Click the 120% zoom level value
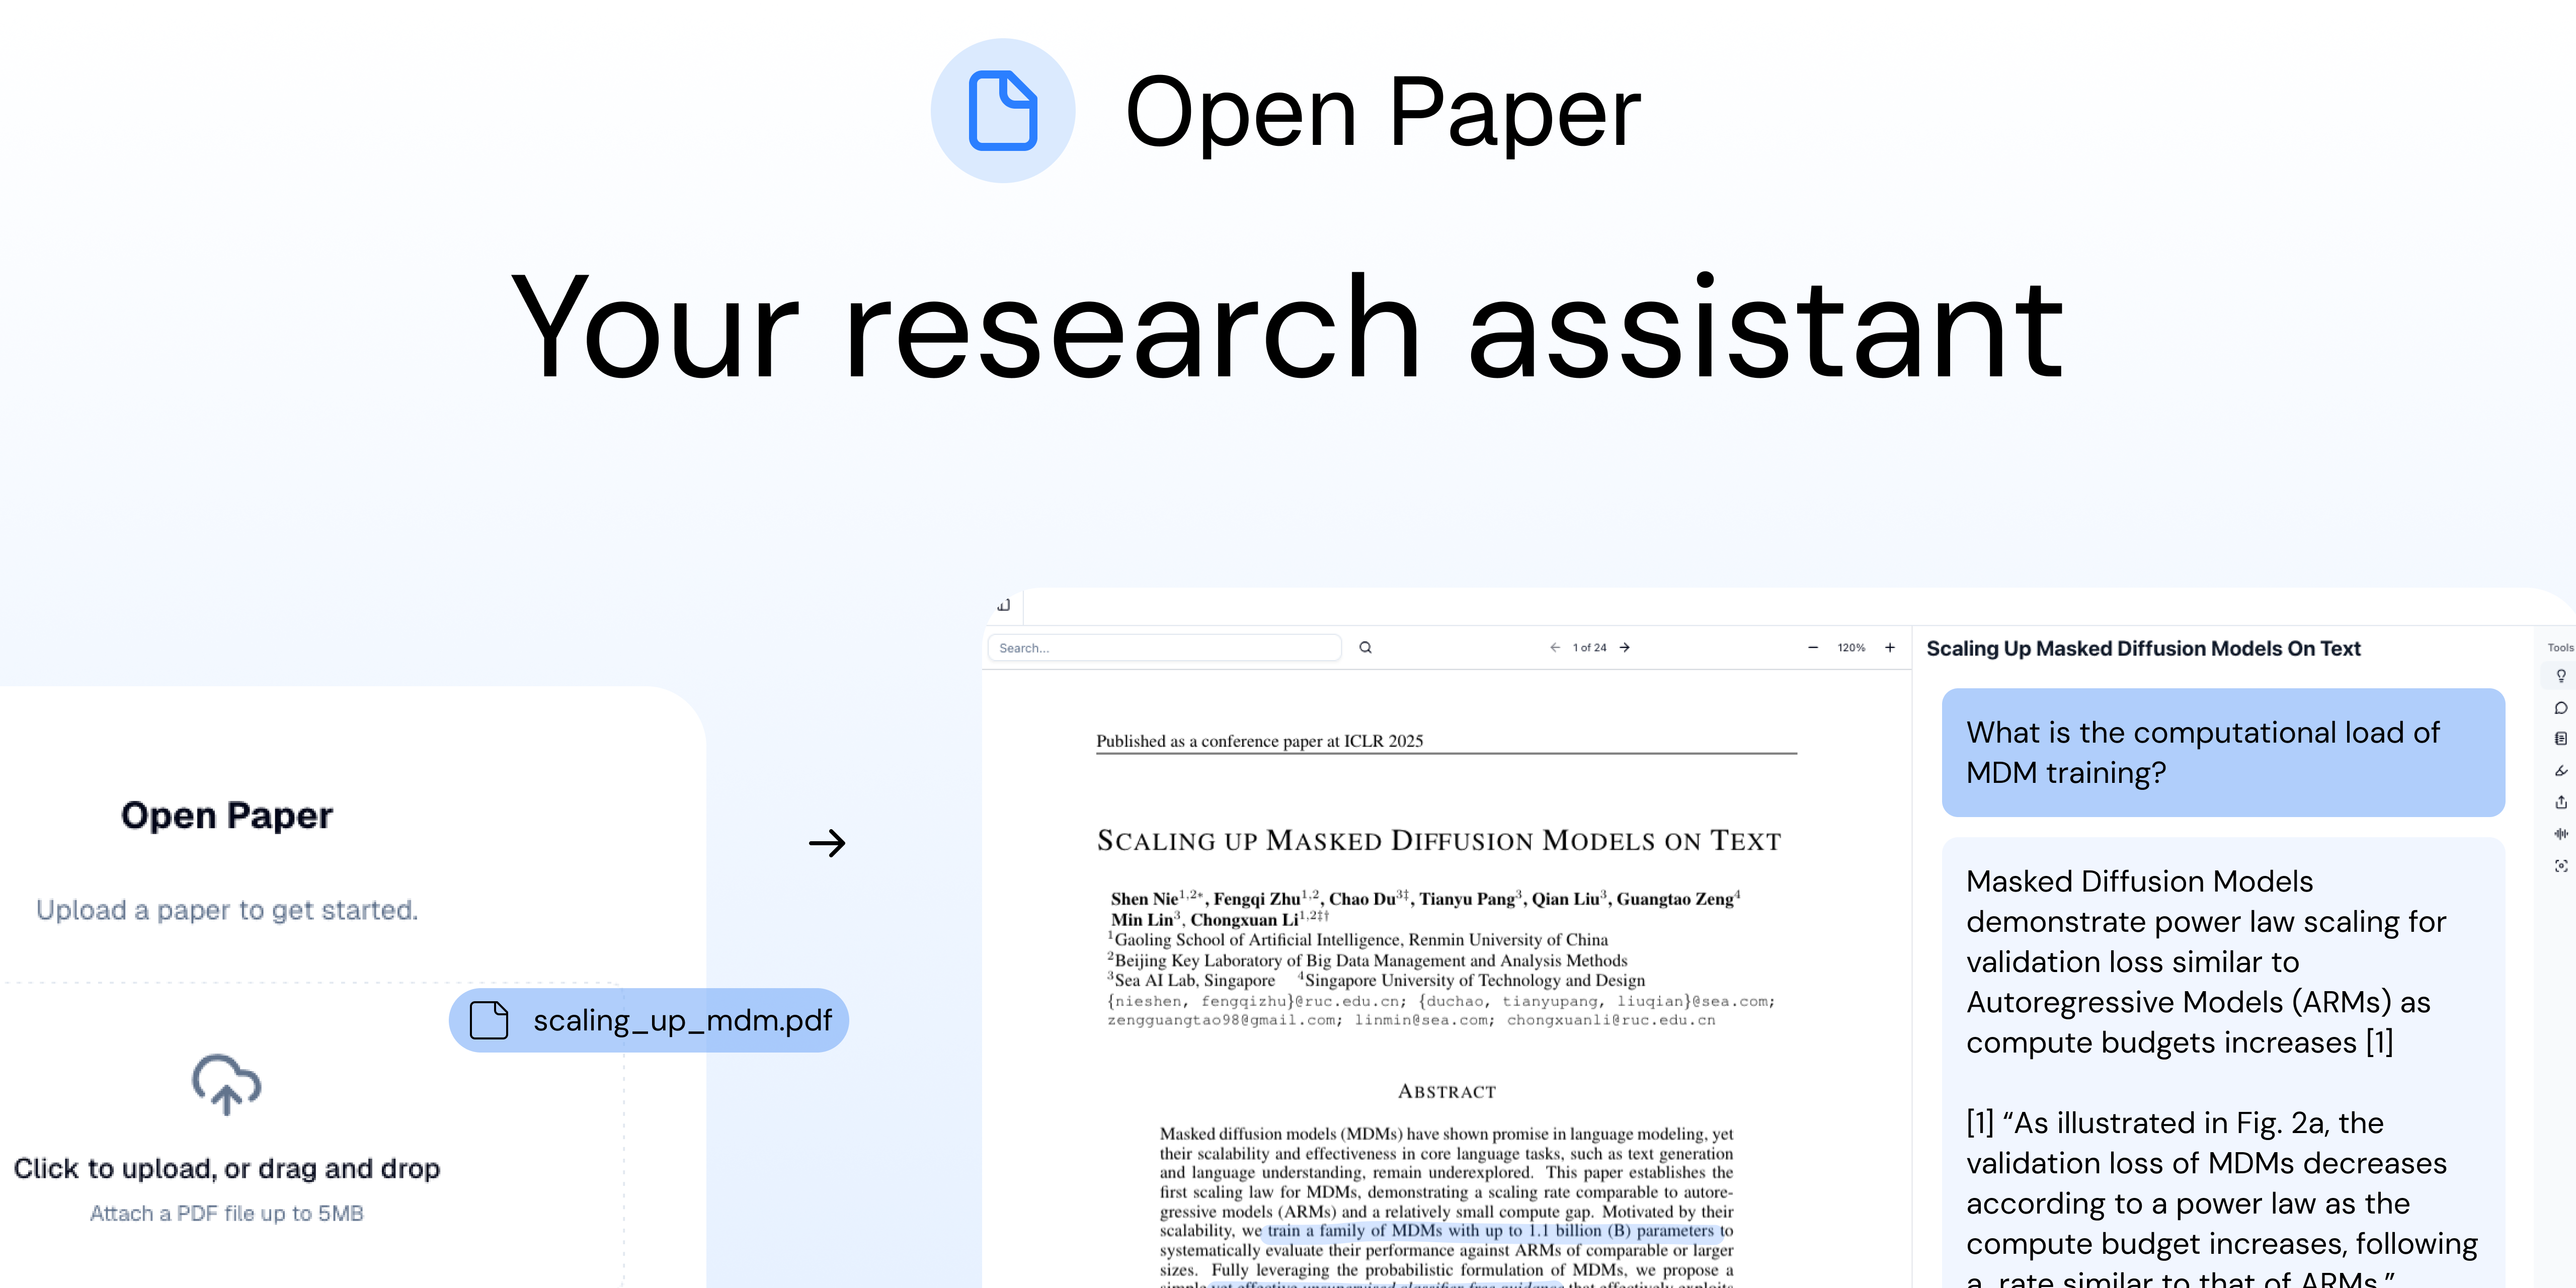The height and width of the screenshot is (1288, 2576). click(x=1851, y=647)
